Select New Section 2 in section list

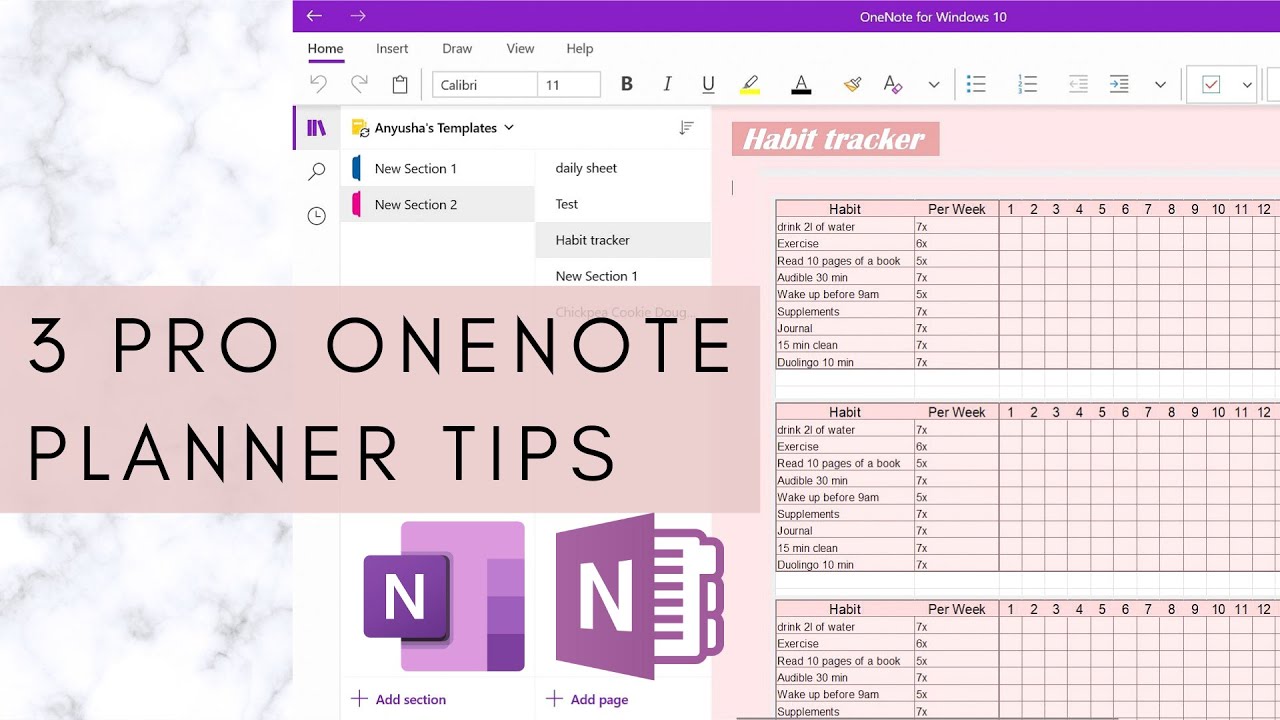click(x=438, y=204)
